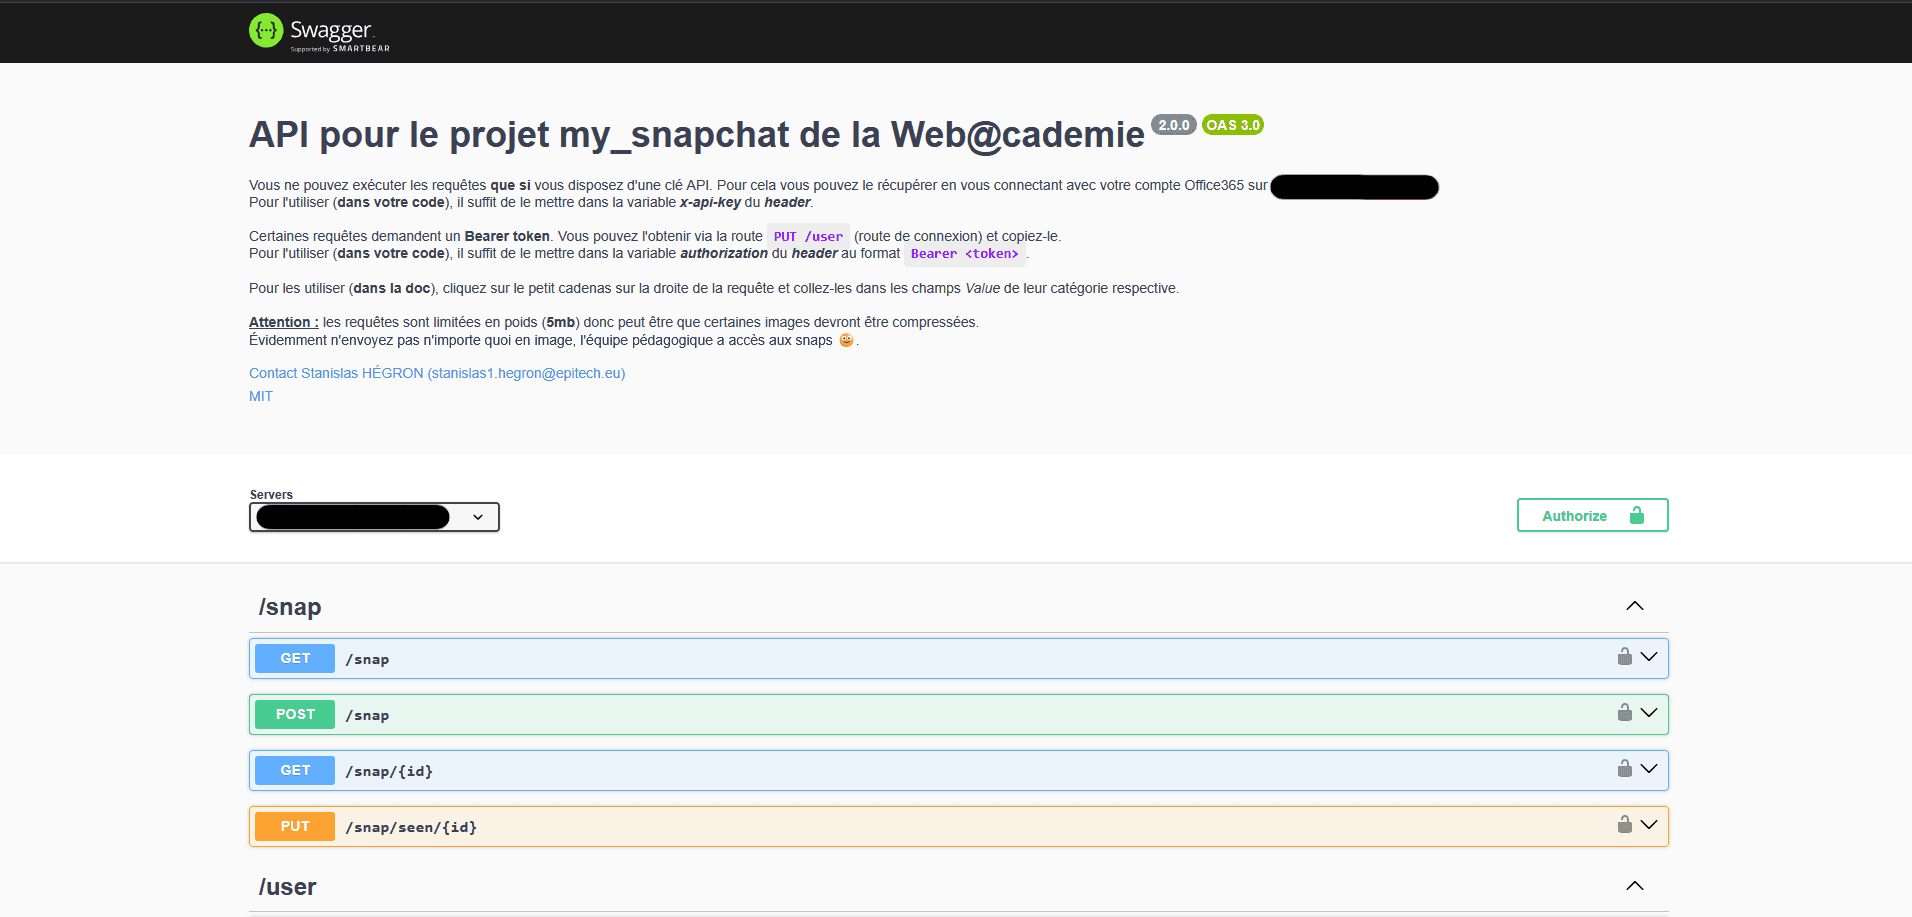Click the /snap section heading
Viewport: 1912px width, 917px height.
coord(290,607)
